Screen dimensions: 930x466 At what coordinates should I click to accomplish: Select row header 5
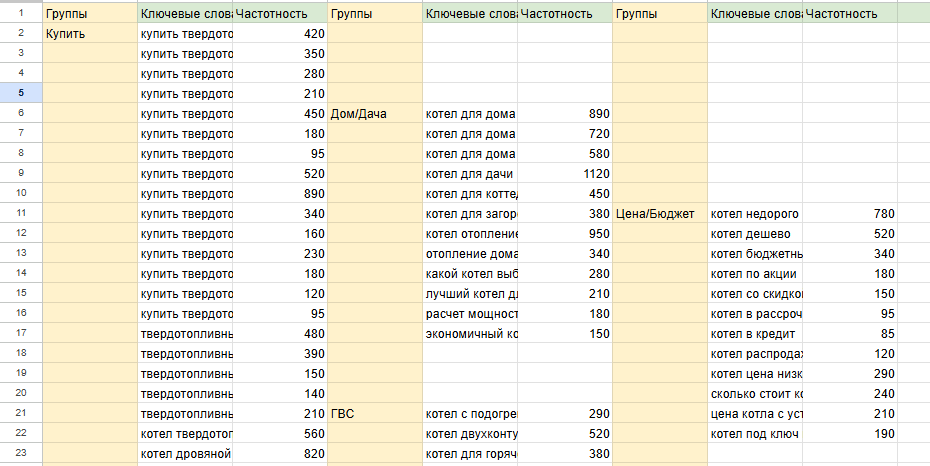point(21,93)
